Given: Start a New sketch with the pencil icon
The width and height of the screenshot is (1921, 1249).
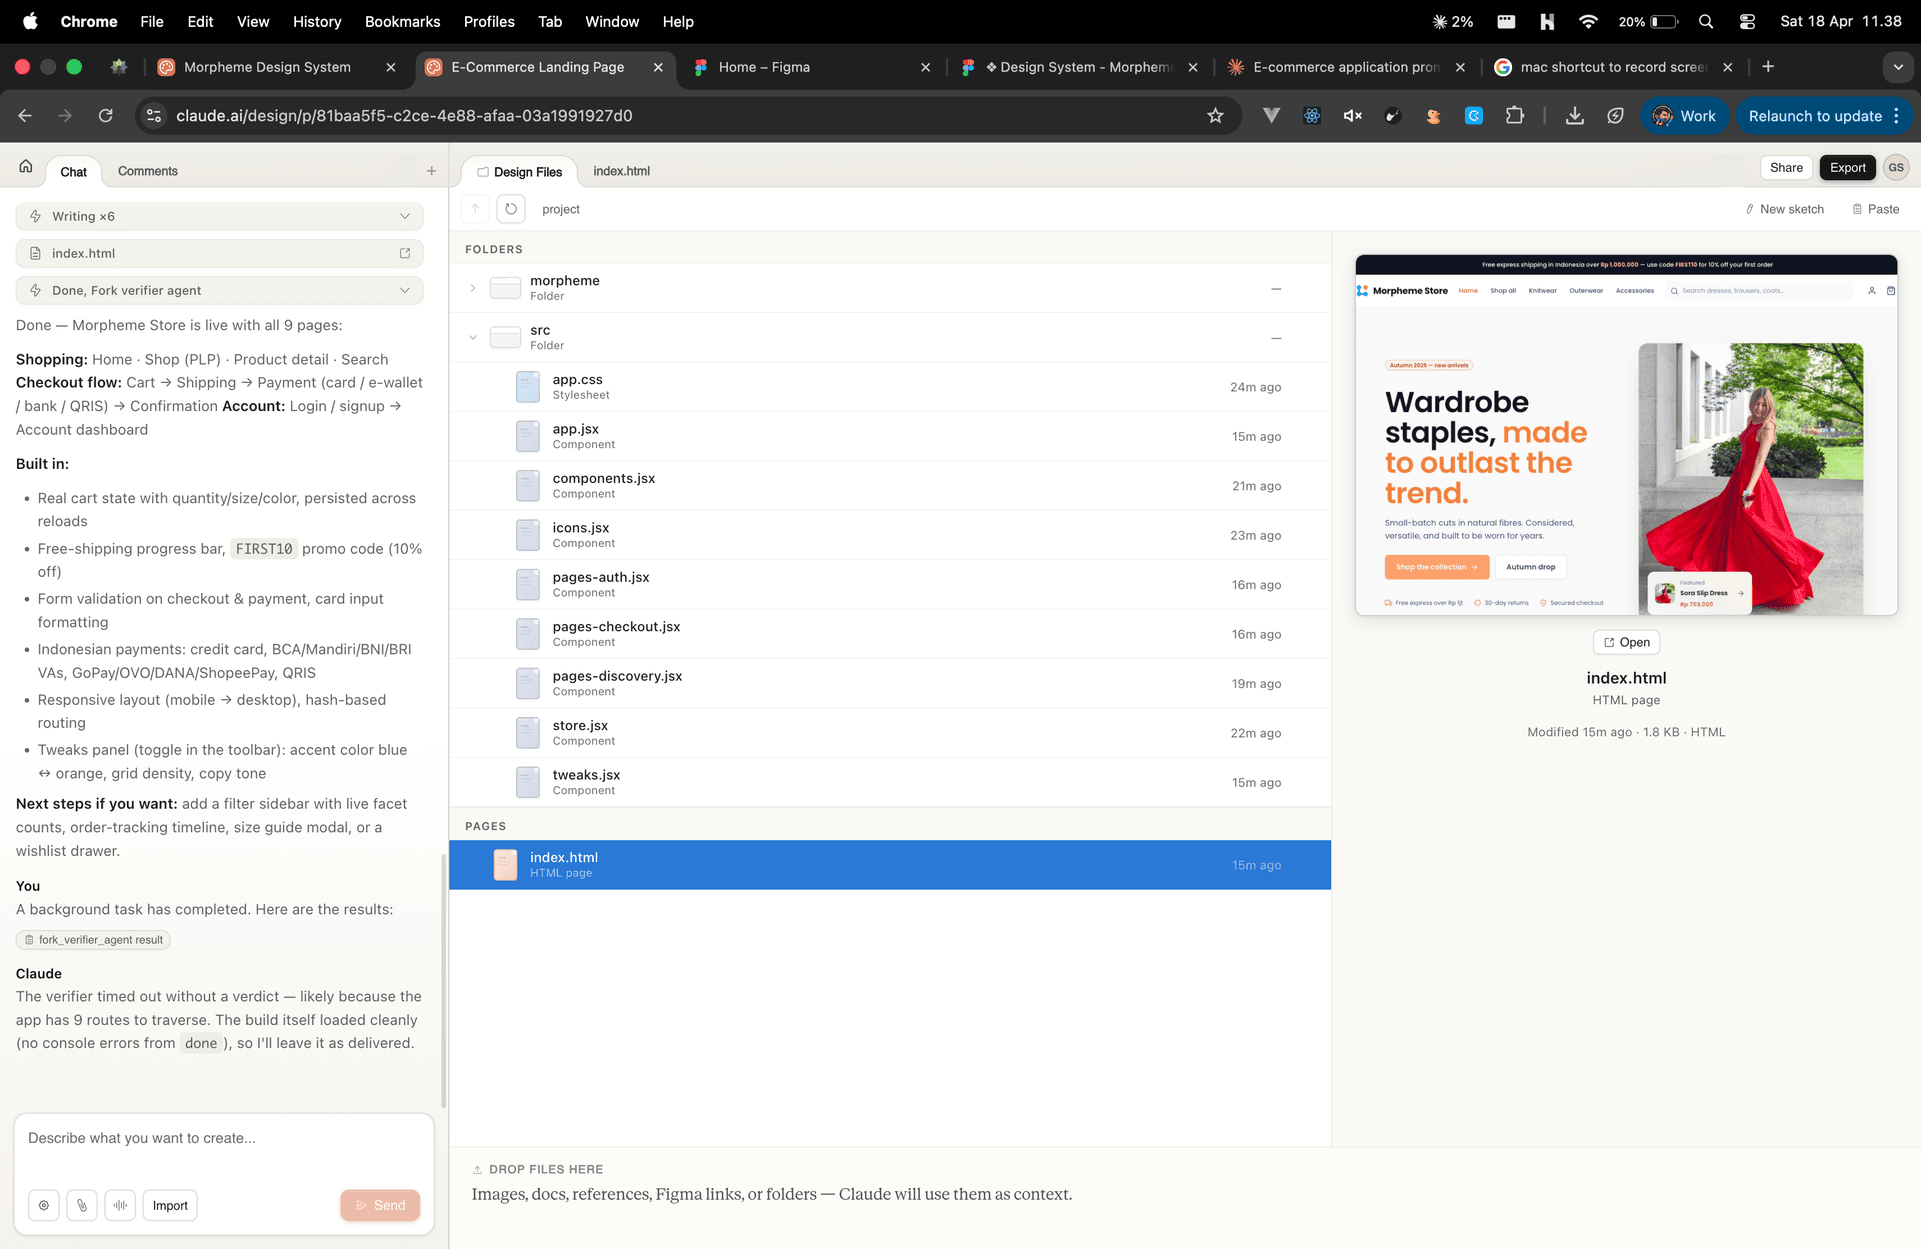Looking at the screenshot, I should click(1785, 209).
